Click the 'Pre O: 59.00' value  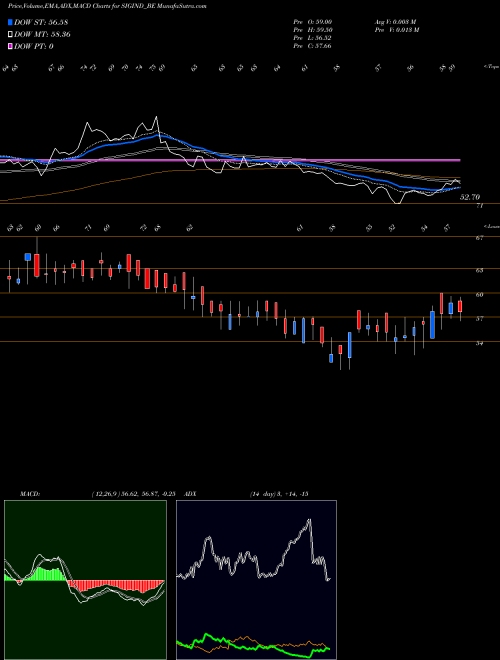[x=312, y=21]
